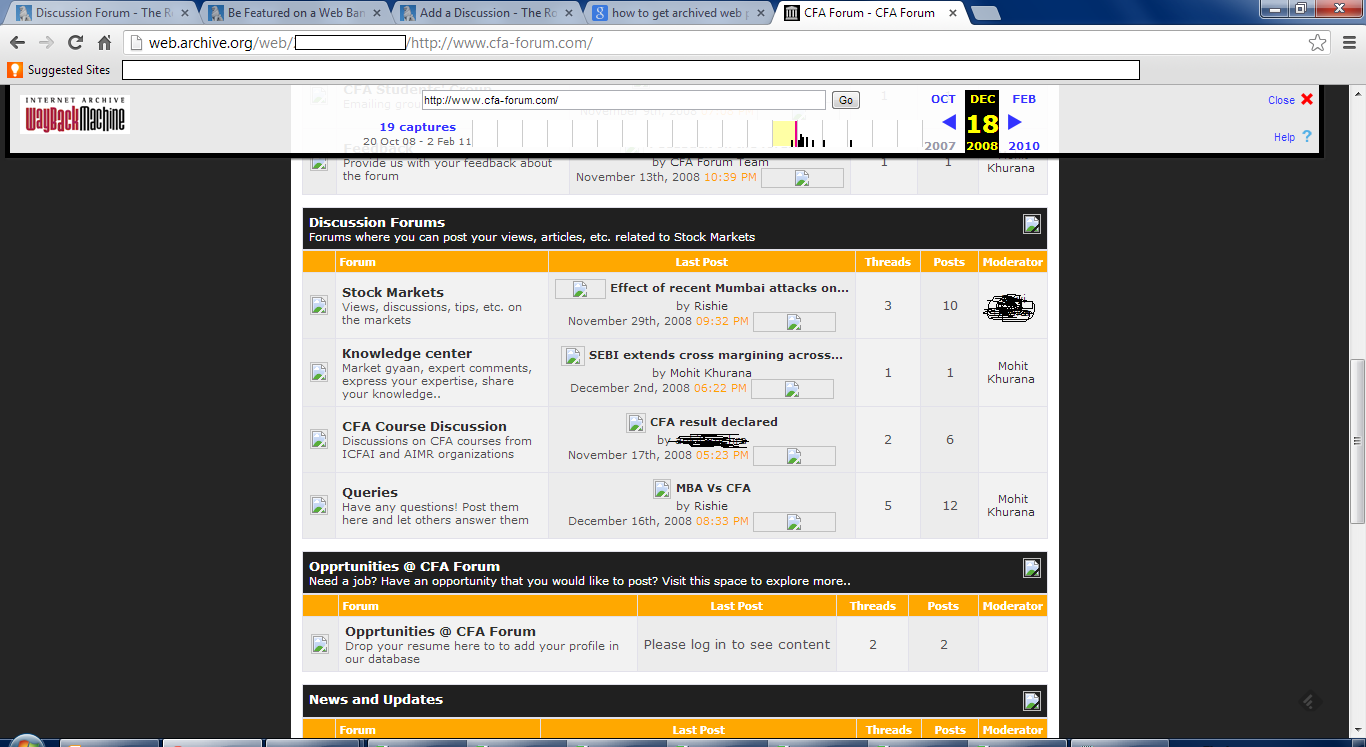Jump to next capture with right arrow

1014,122
